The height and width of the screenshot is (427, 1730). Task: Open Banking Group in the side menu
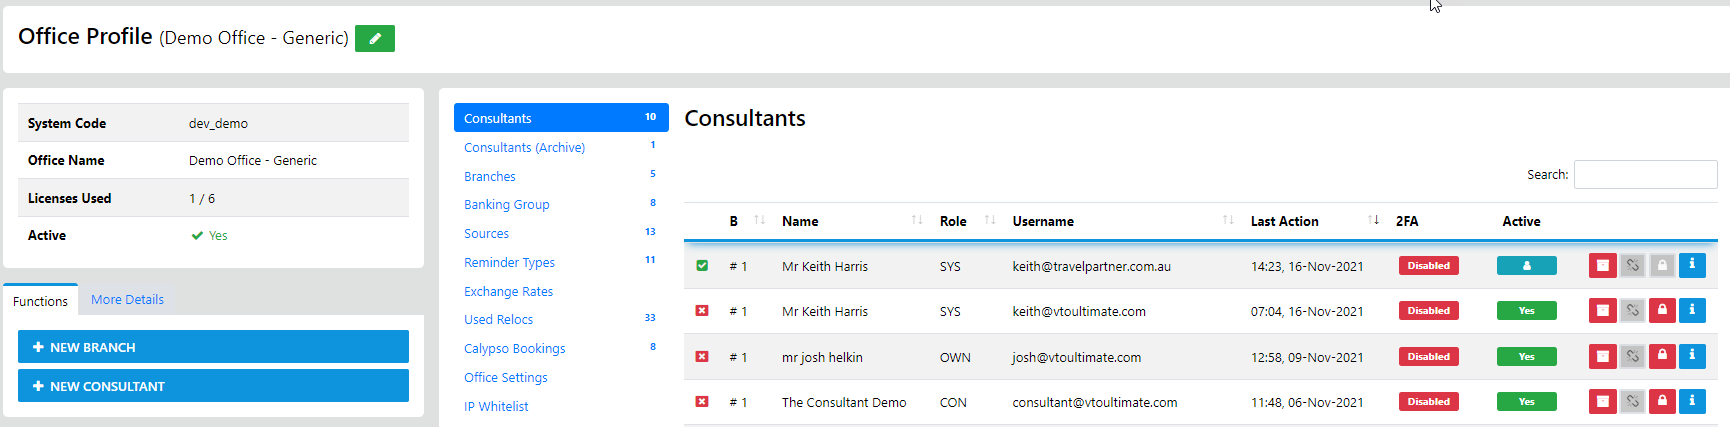pos(507,205)
